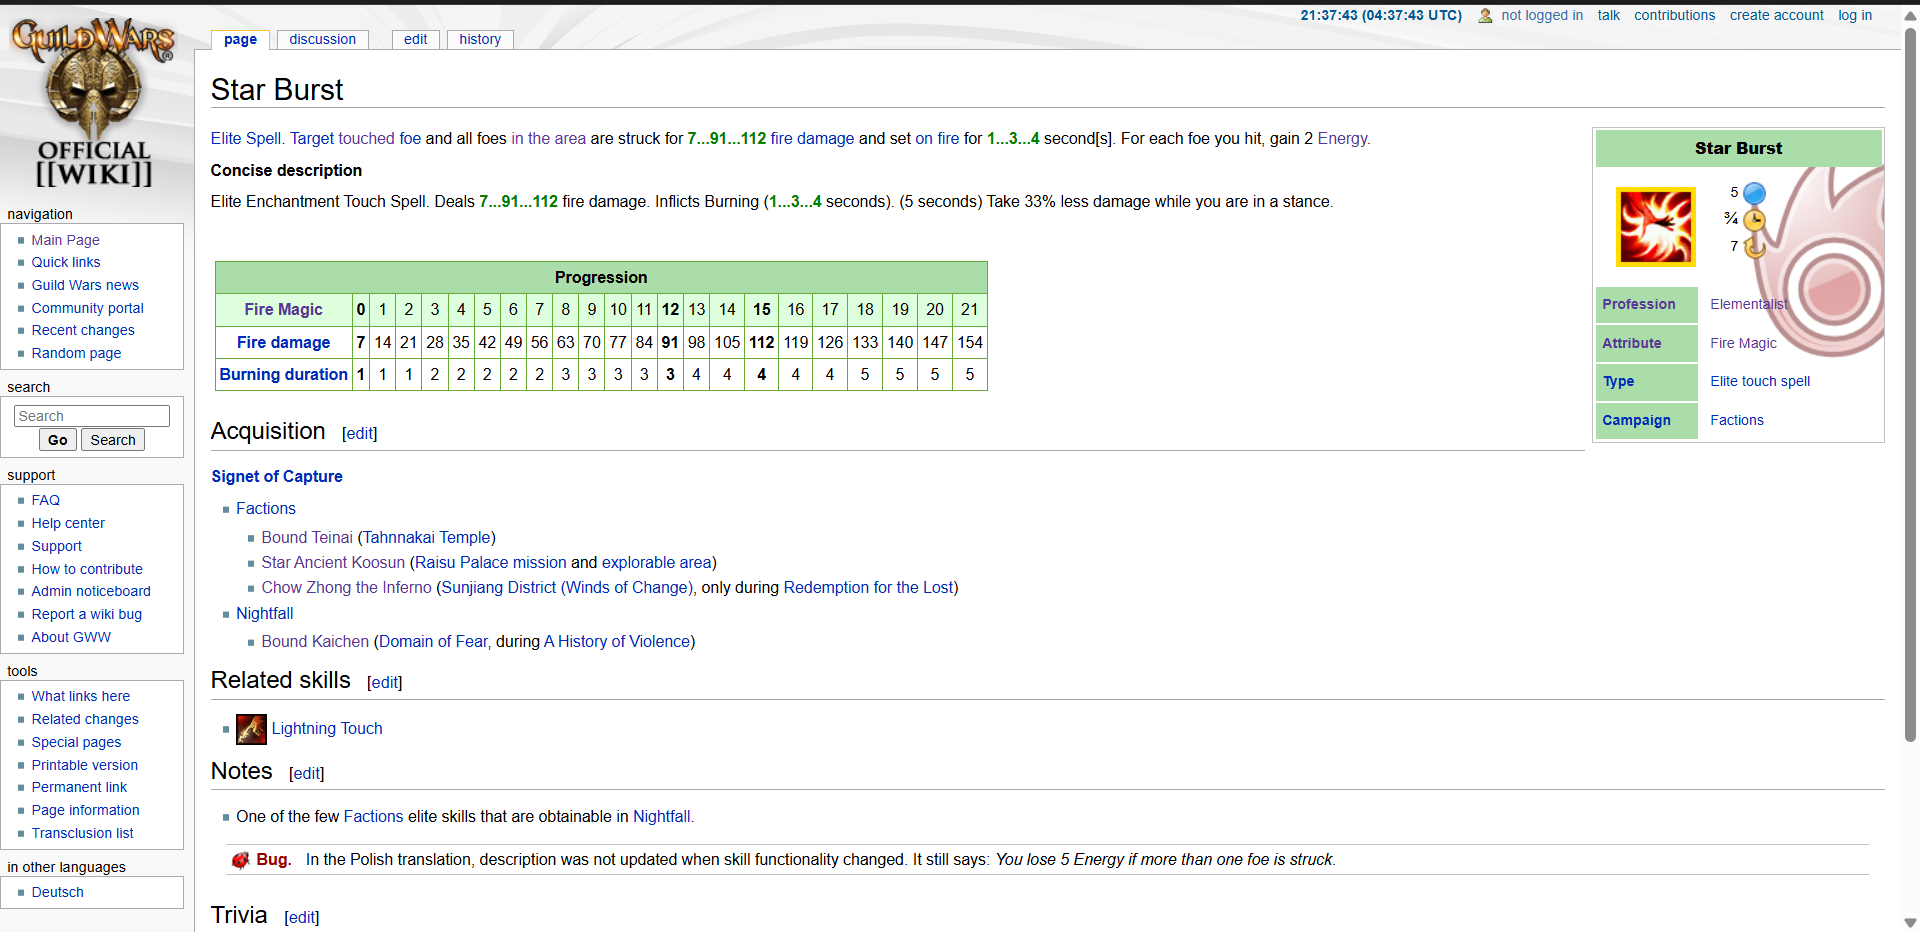Screen dimensions: 1920x932
Task: Open Transclusion list link
Action: pos(82,833)
